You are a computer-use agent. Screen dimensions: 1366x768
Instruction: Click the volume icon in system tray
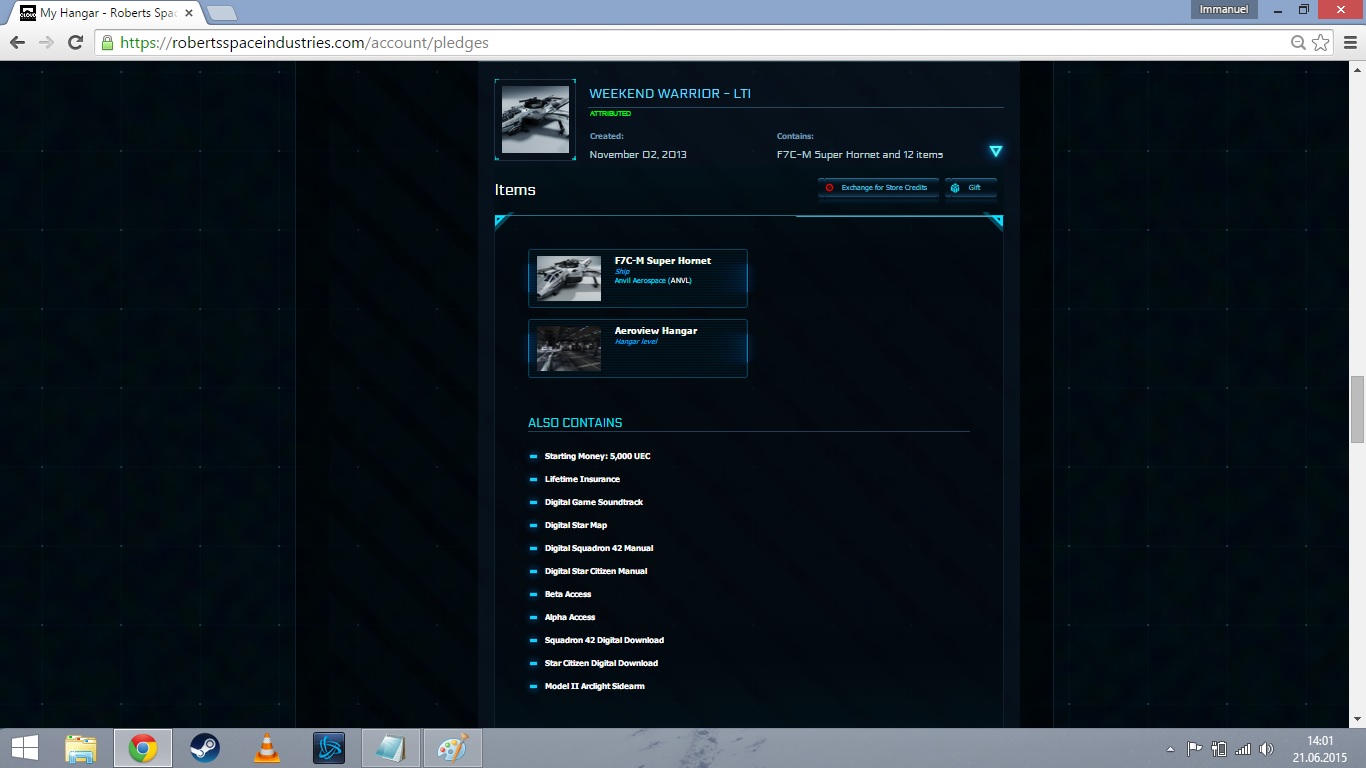pos(1266,749)
